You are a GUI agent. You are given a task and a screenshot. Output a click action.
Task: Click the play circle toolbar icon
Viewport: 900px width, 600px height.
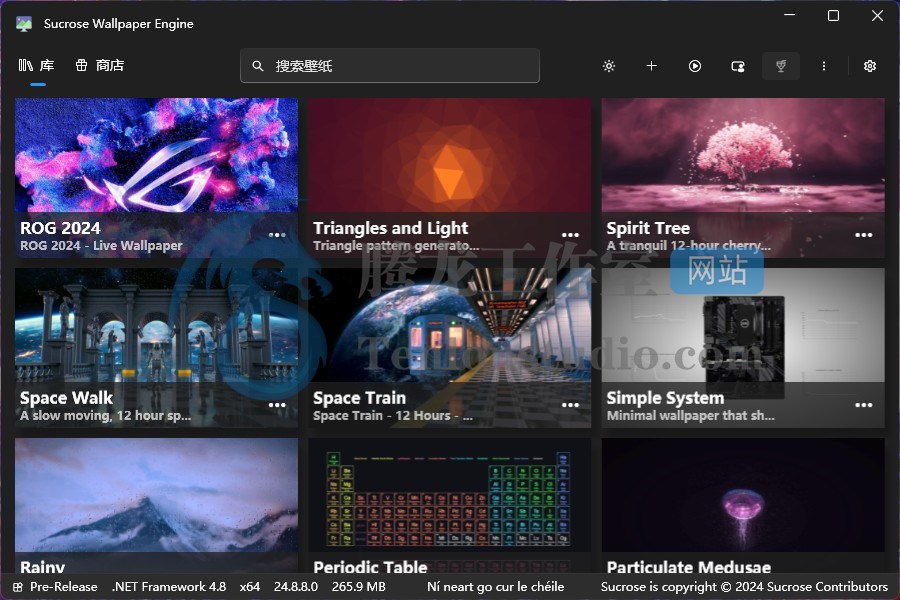pos(695,66)
